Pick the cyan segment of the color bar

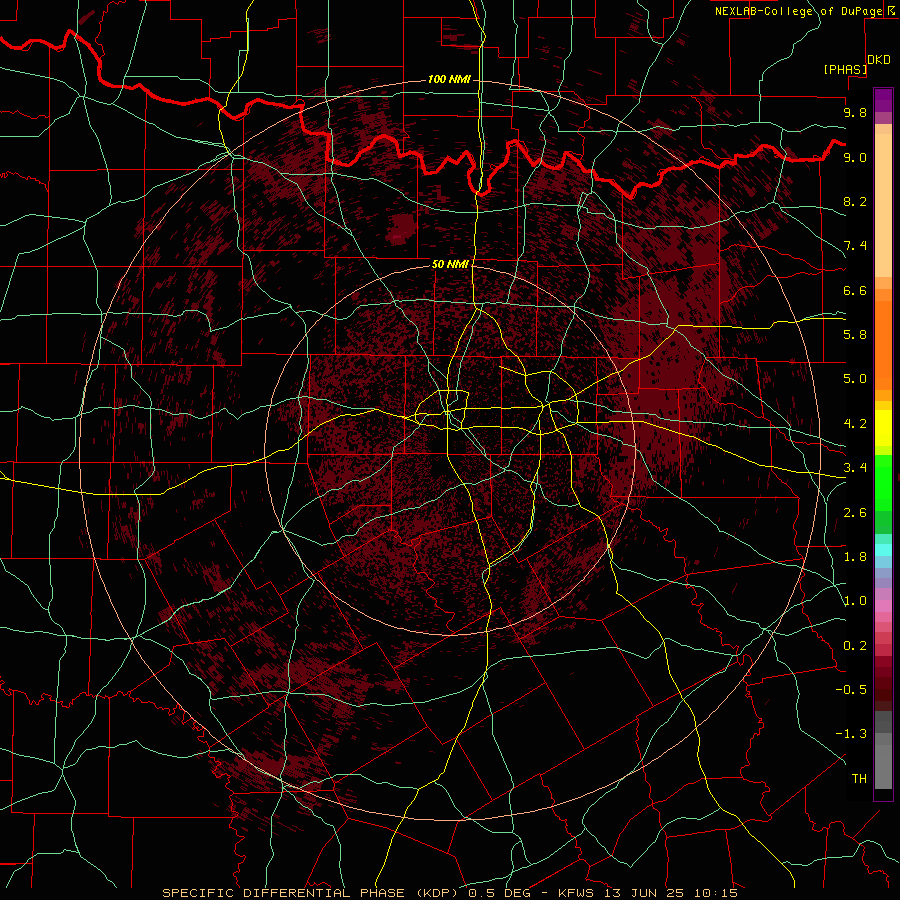click(x=883, y=550)
